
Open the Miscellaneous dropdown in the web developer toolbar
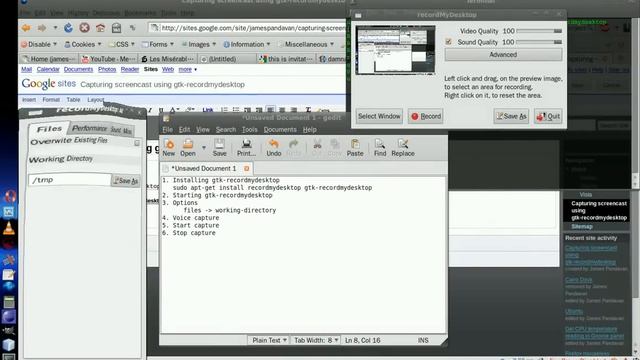point(306,44)
